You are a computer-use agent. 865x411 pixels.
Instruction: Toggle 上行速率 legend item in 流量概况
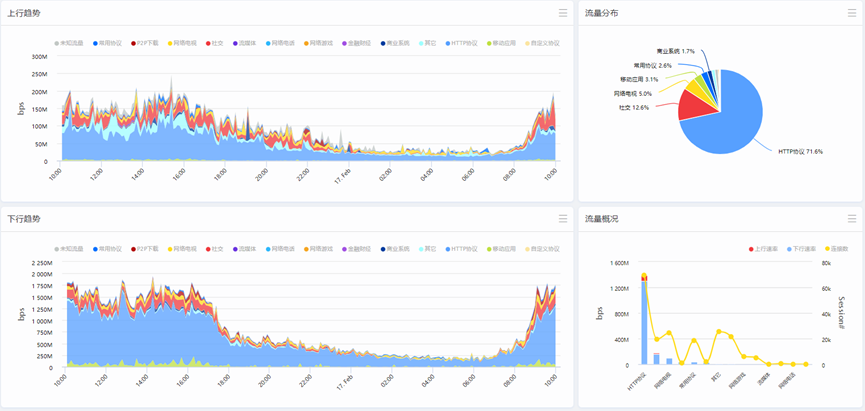(765, 249)
